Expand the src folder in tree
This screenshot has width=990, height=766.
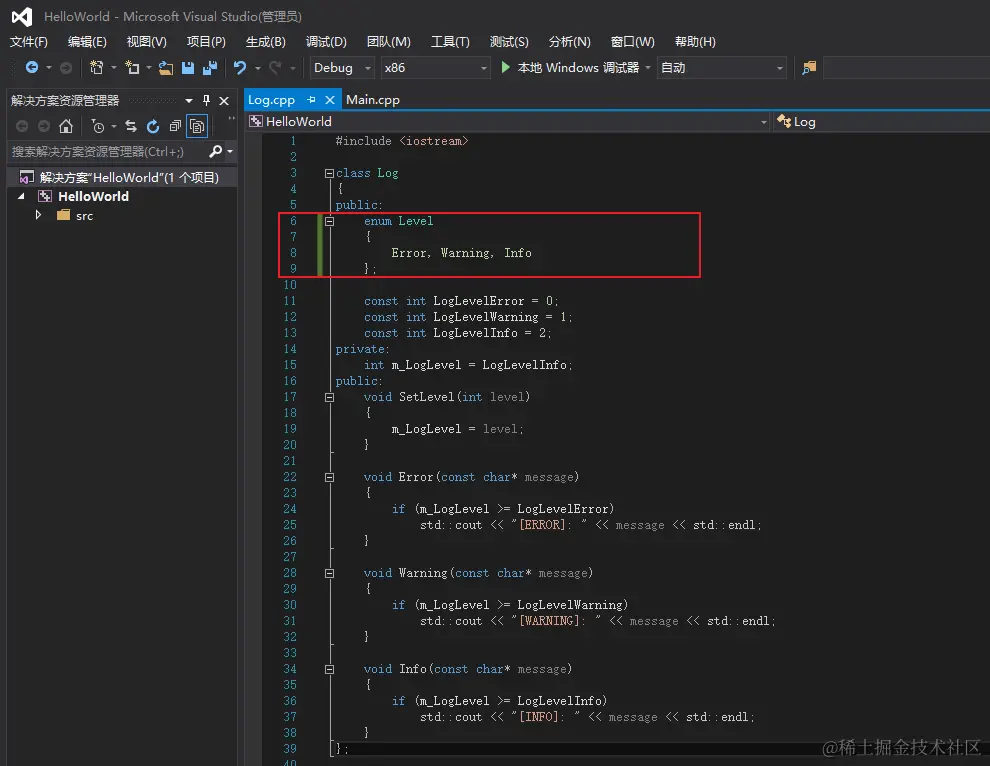click(x=39, y=215)
